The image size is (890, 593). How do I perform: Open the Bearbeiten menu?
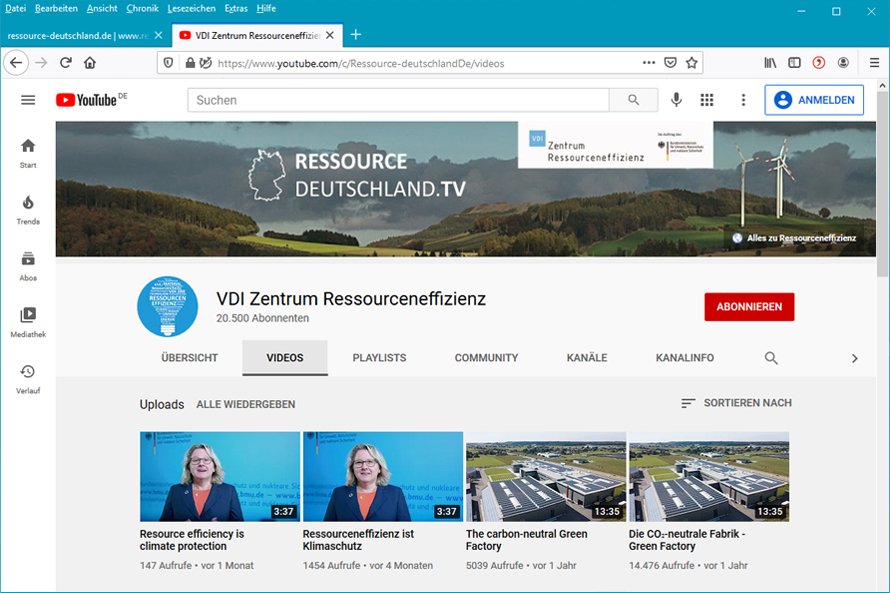tap(56, 9)
